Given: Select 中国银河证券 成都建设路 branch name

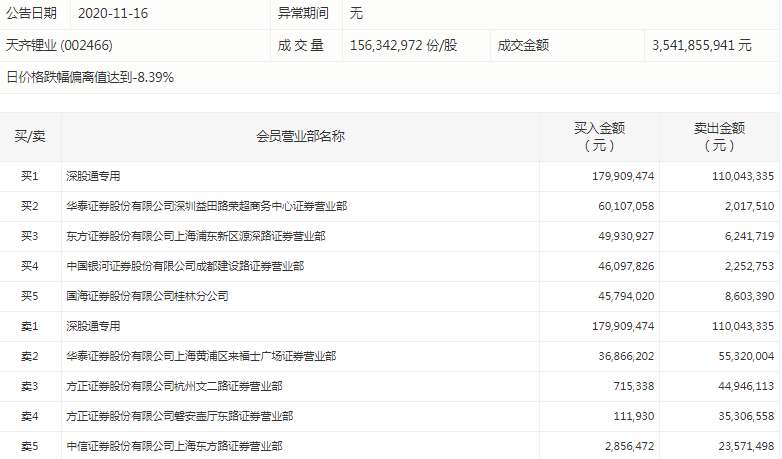Looking at the screenshot, I should (185, 266).
